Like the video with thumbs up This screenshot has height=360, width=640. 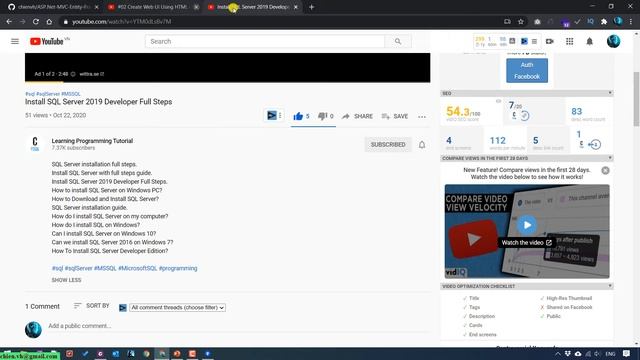coord(301,116)
